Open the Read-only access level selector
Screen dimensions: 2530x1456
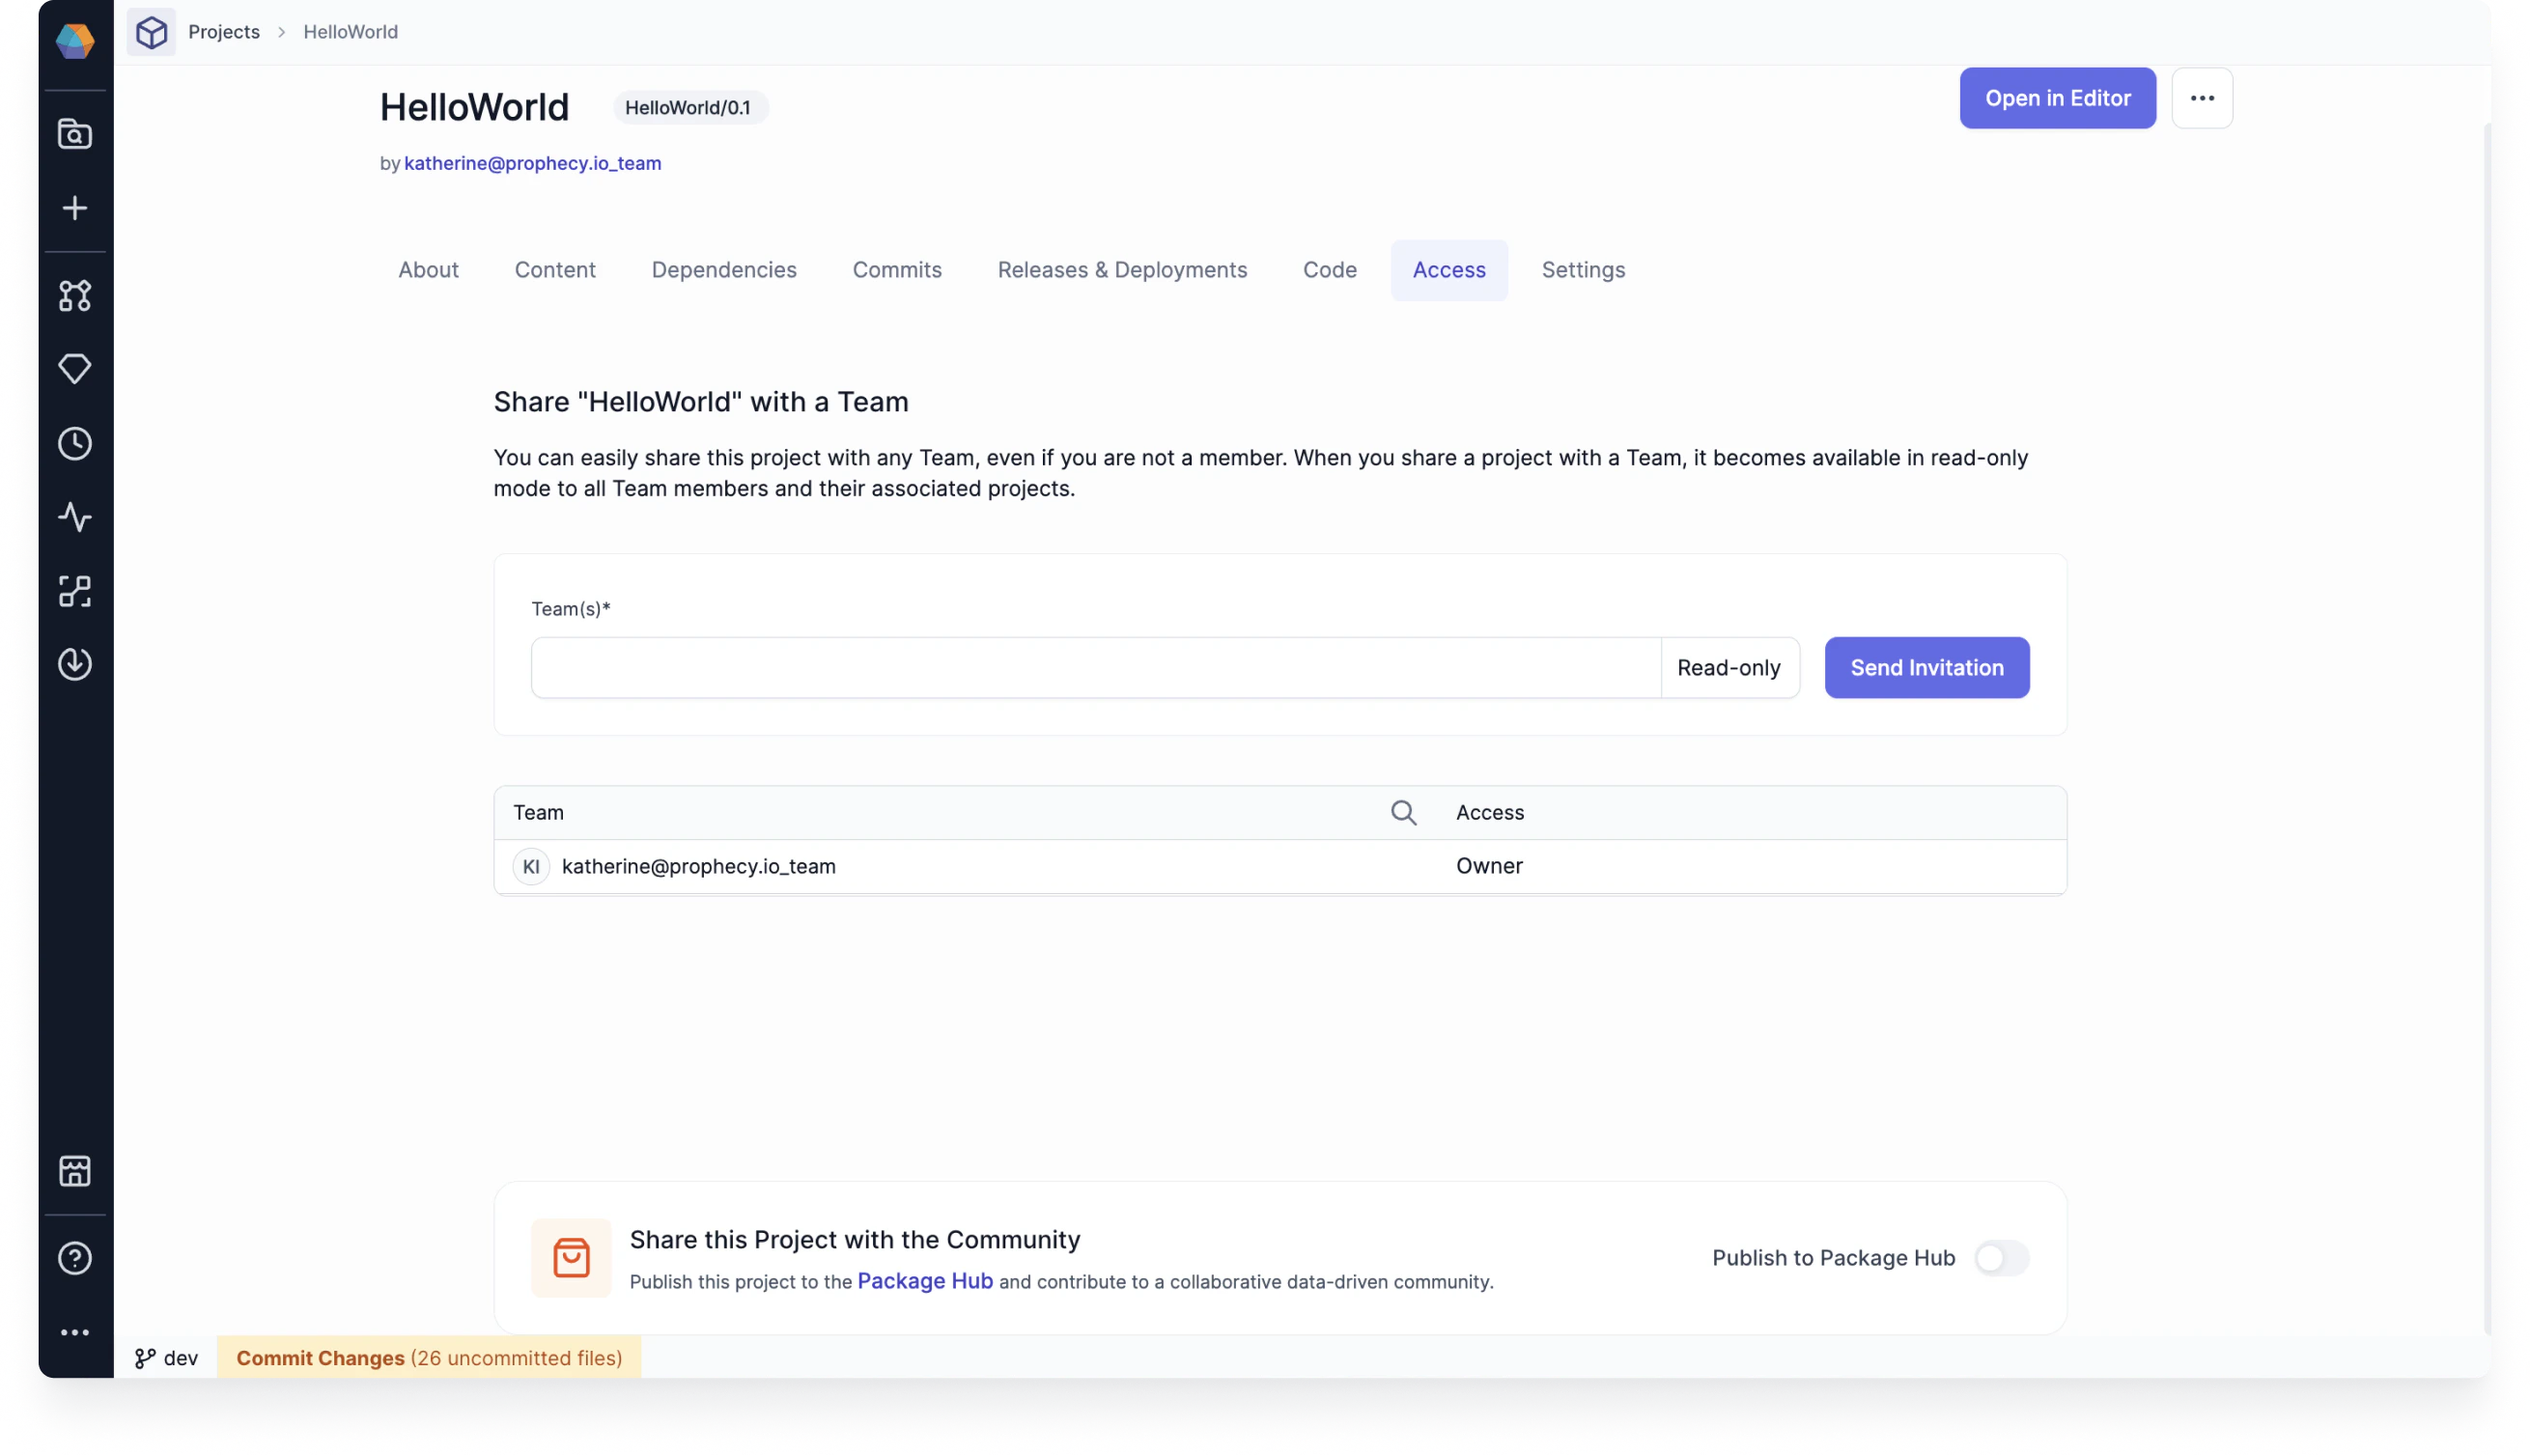(x=1729, y=667)
